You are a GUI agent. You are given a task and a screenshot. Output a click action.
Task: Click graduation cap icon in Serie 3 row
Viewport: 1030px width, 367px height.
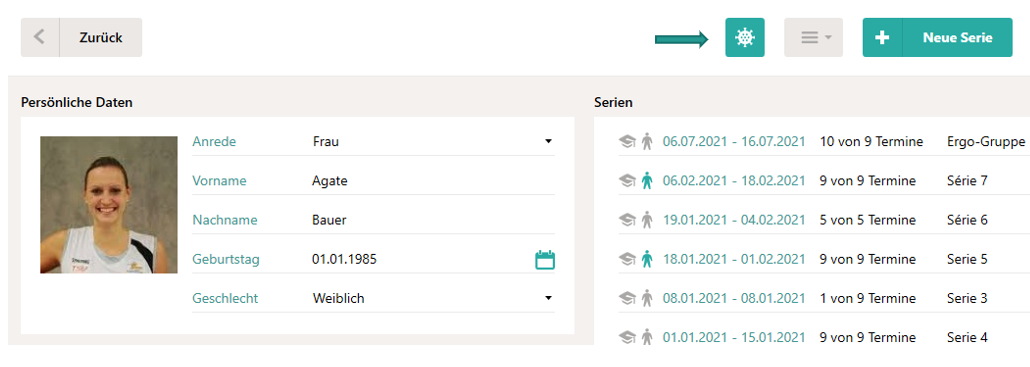627,299
